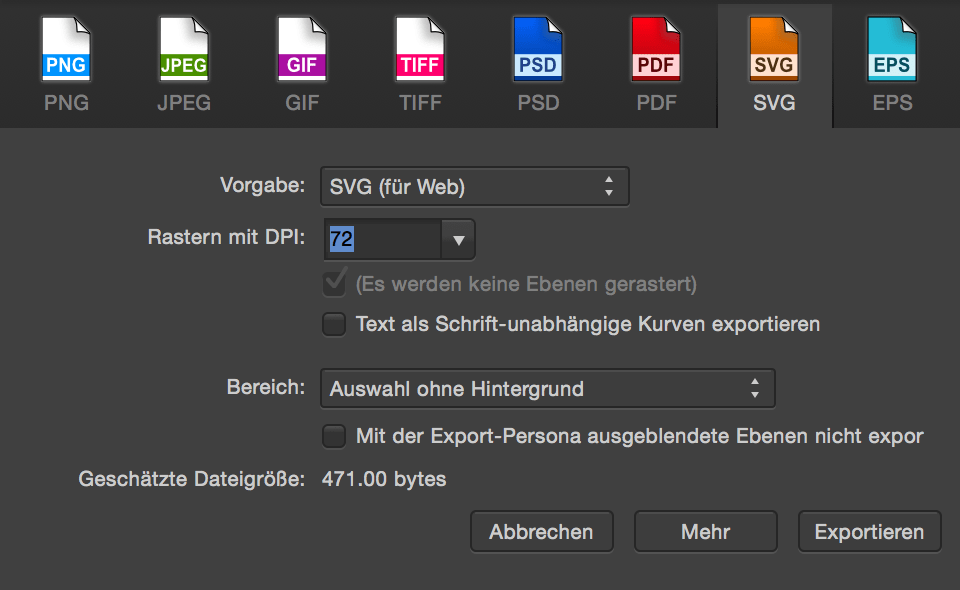Check the ausgeblendete Ebenen nicht exportieren option
Viewport: 960px width, 590px height.
[x=334, y=436]
